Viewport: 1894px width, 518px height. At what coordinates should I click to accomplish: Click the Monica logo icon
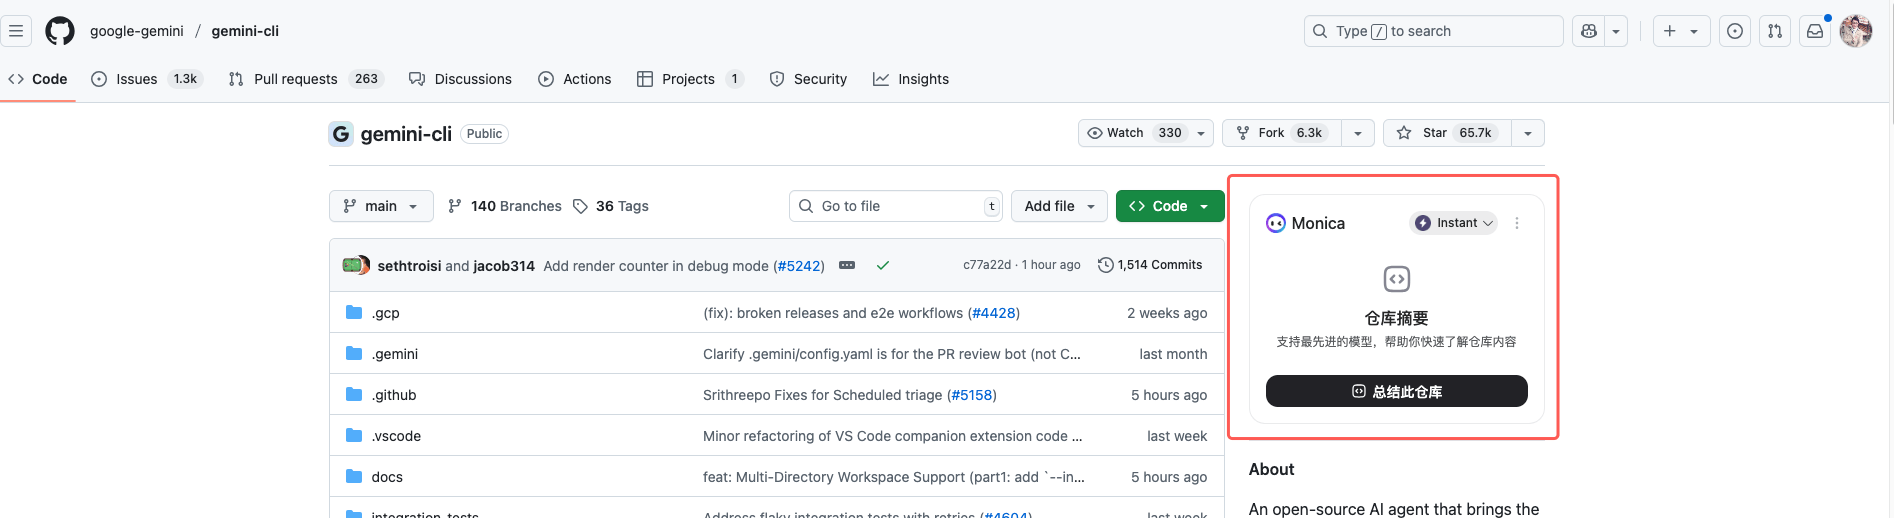click(1276, 223)
